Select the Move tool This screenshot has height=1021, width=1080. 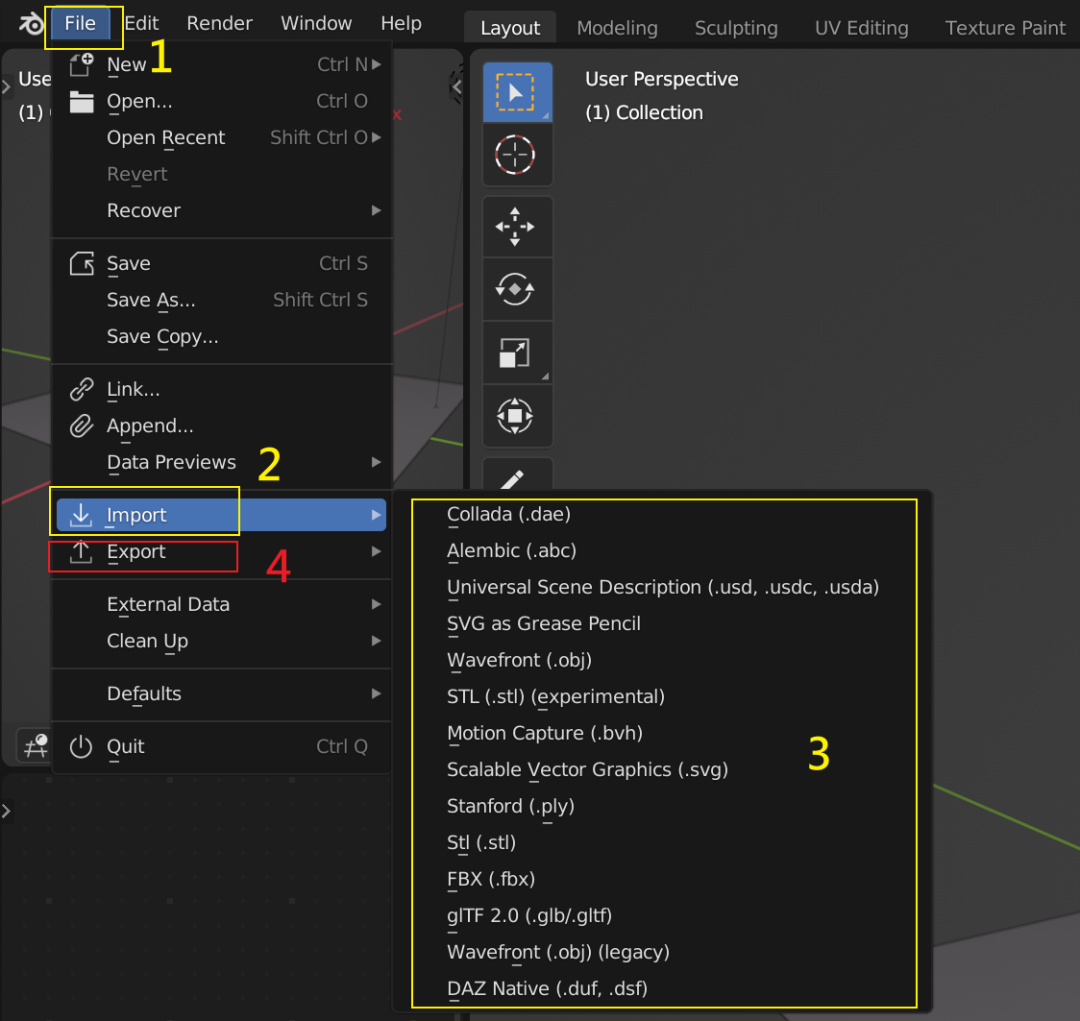[x=517, y=227]
